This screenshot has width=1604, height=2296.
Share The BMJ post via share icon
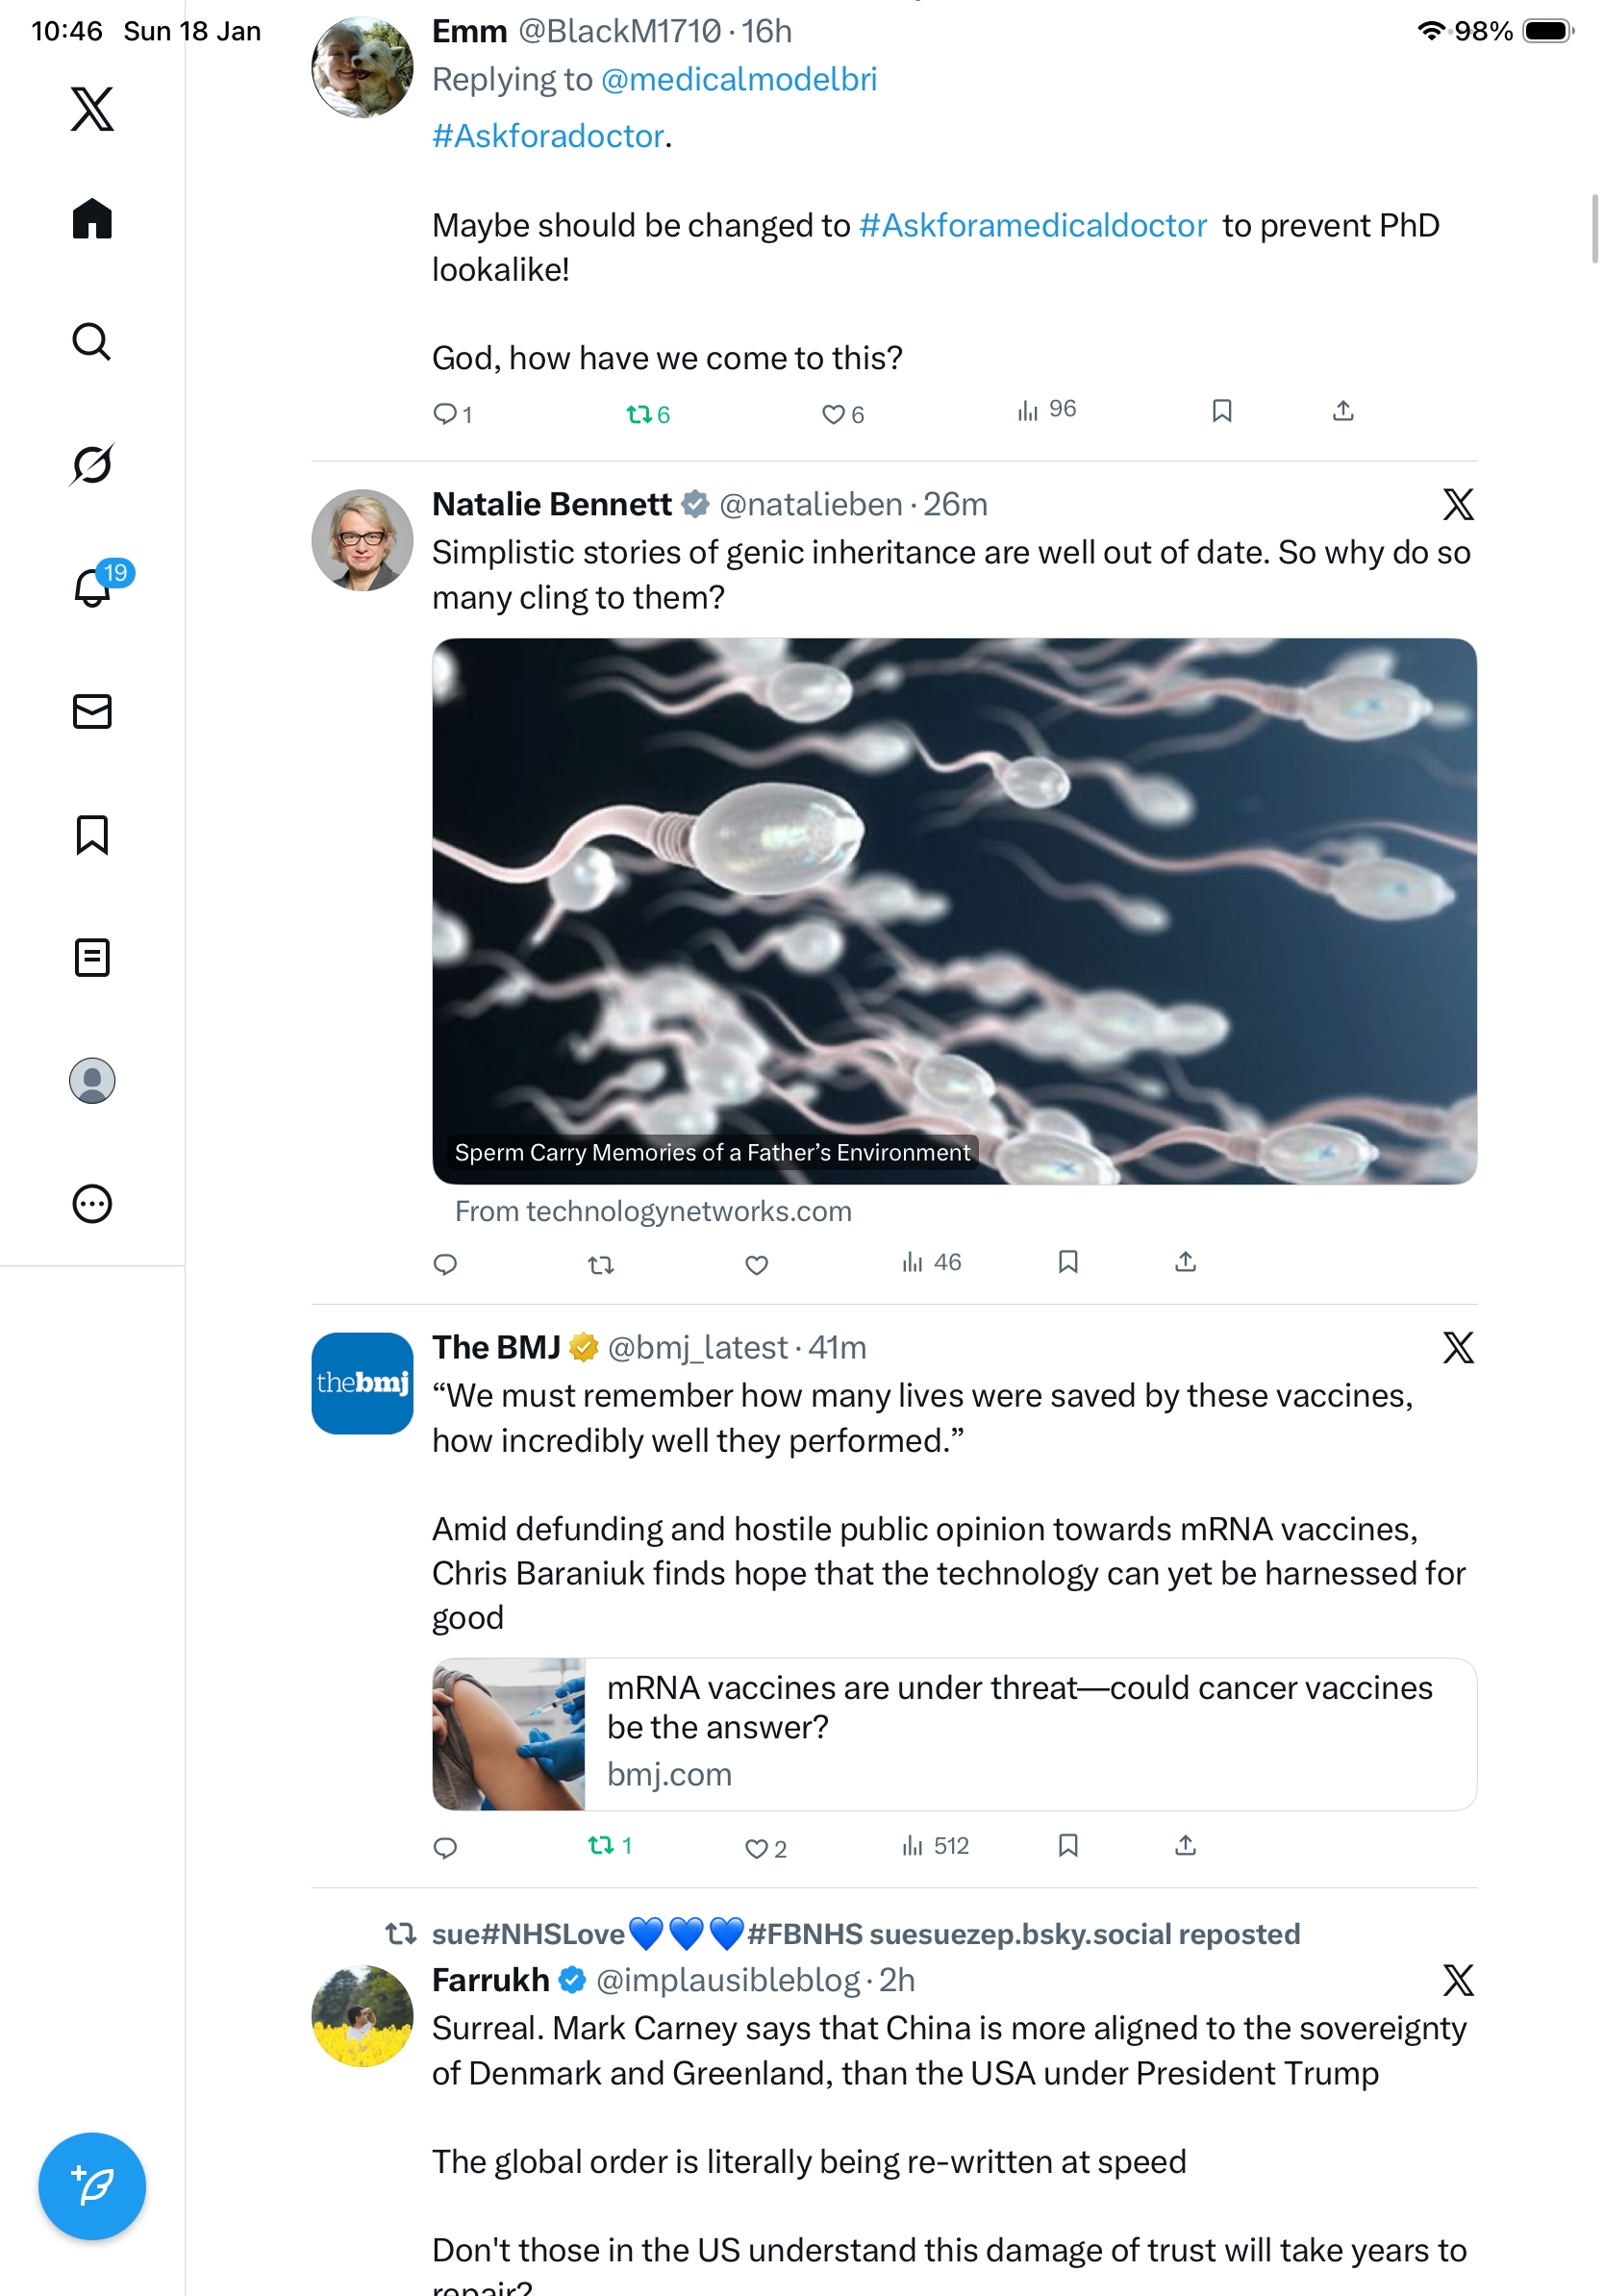click(x=1185, y=1845)
